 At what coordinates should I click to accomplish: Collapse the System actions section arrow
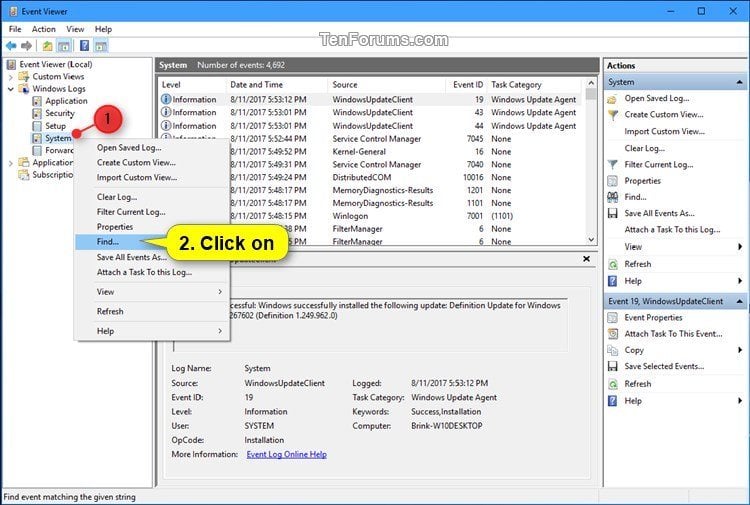pos(739,82)
